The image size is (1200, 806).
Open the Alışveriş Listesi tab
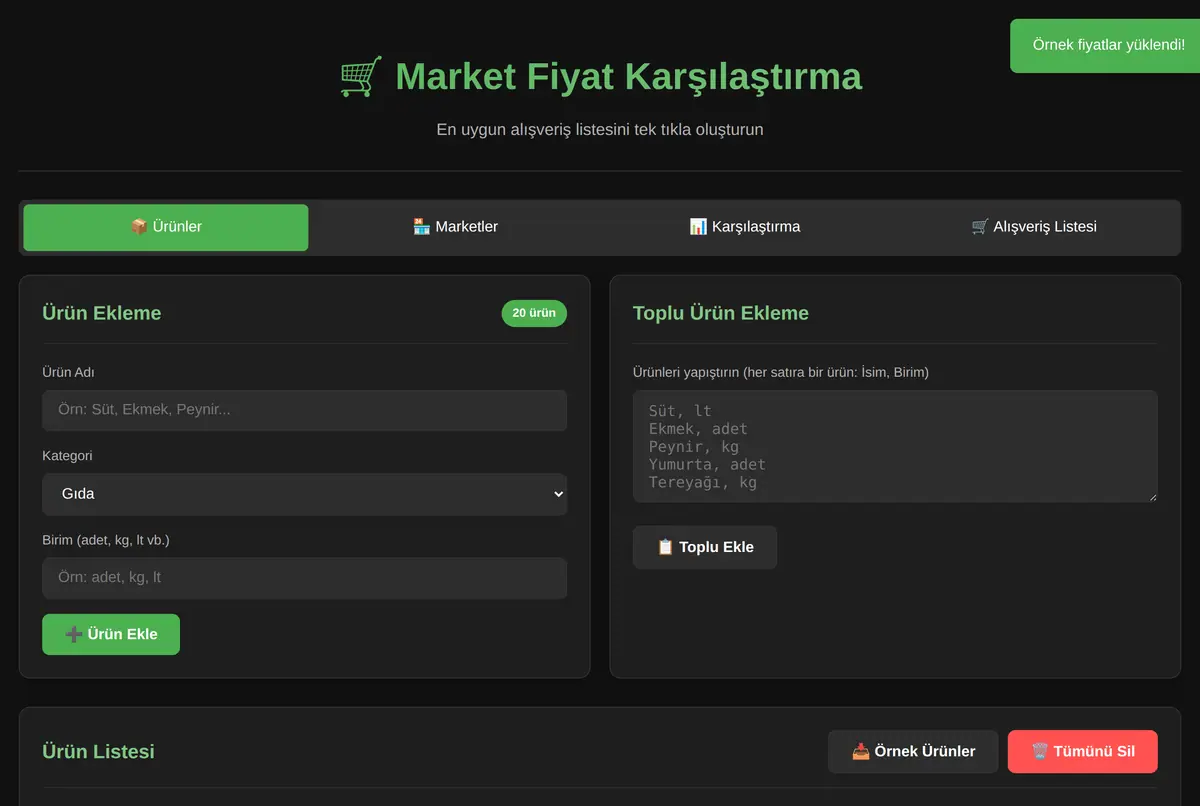pyautogui.click(x=1034, y=227)
